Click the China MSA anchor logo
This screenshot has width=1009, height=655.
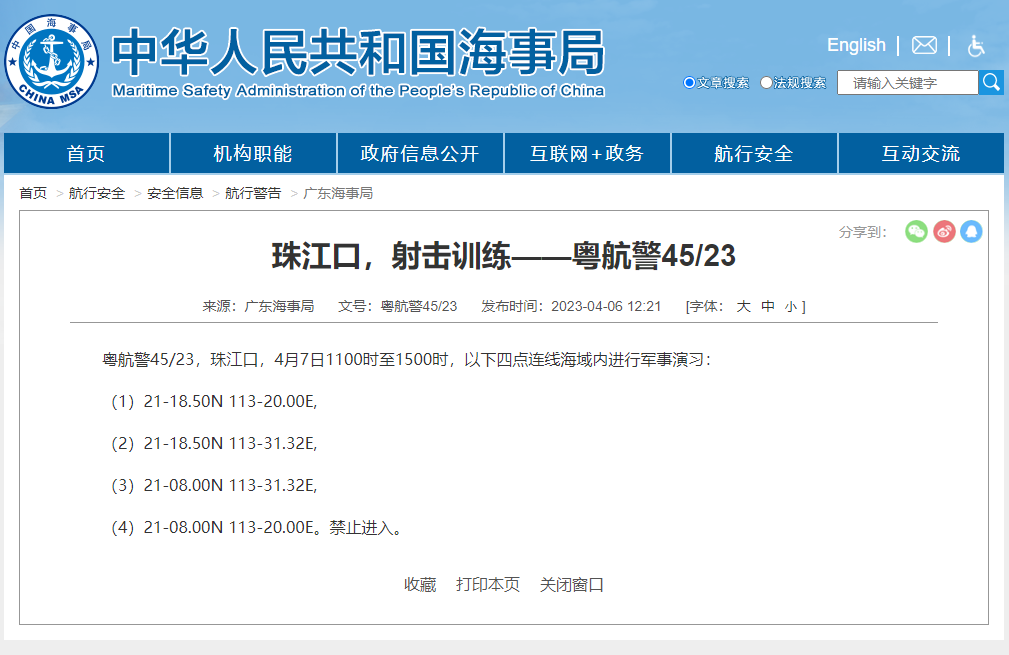52,61
